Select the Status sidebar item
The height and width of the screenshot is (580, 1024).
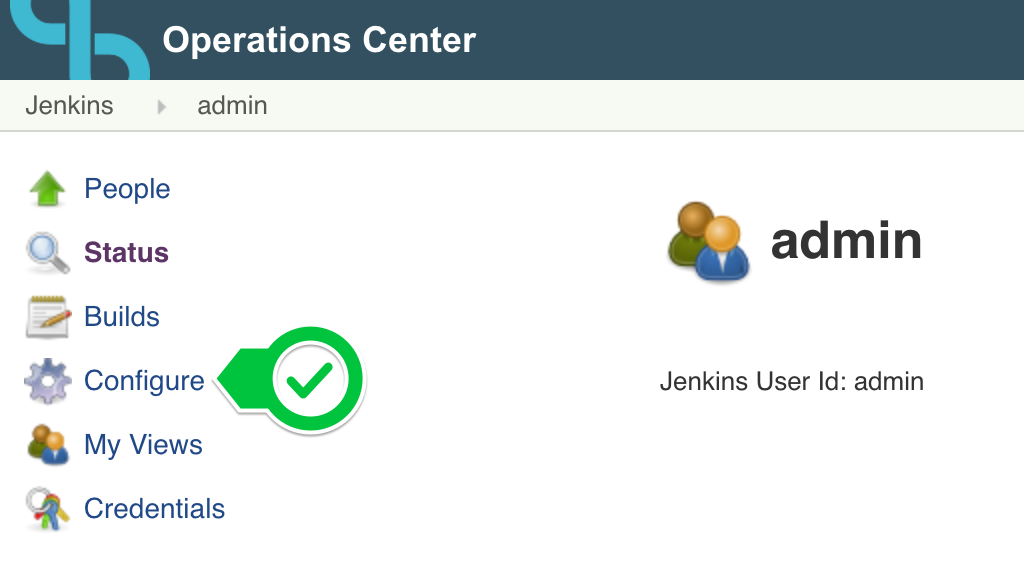[x=126, y=253]
